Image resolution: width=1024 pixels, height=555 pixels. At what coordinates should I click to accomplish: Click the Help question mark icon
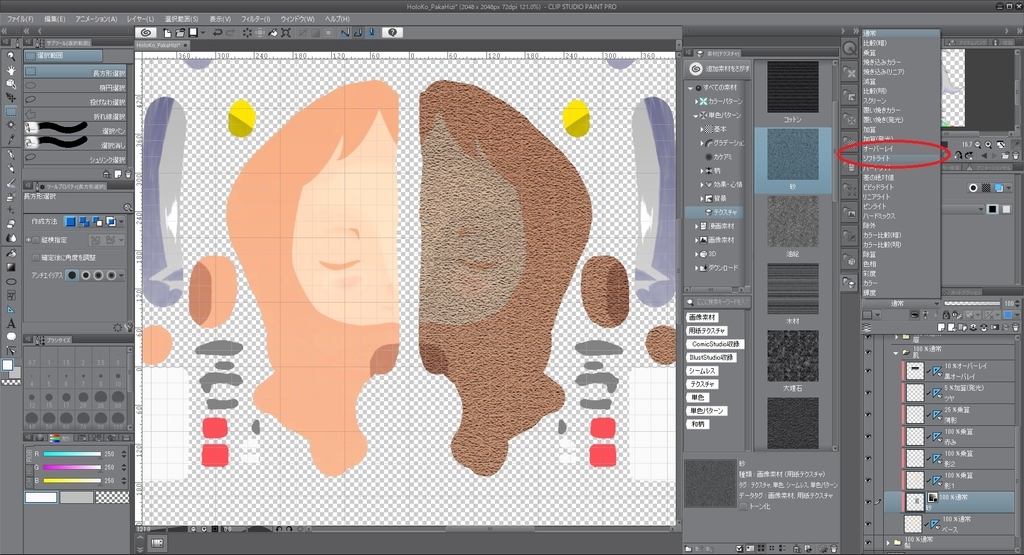coord(392,33)
